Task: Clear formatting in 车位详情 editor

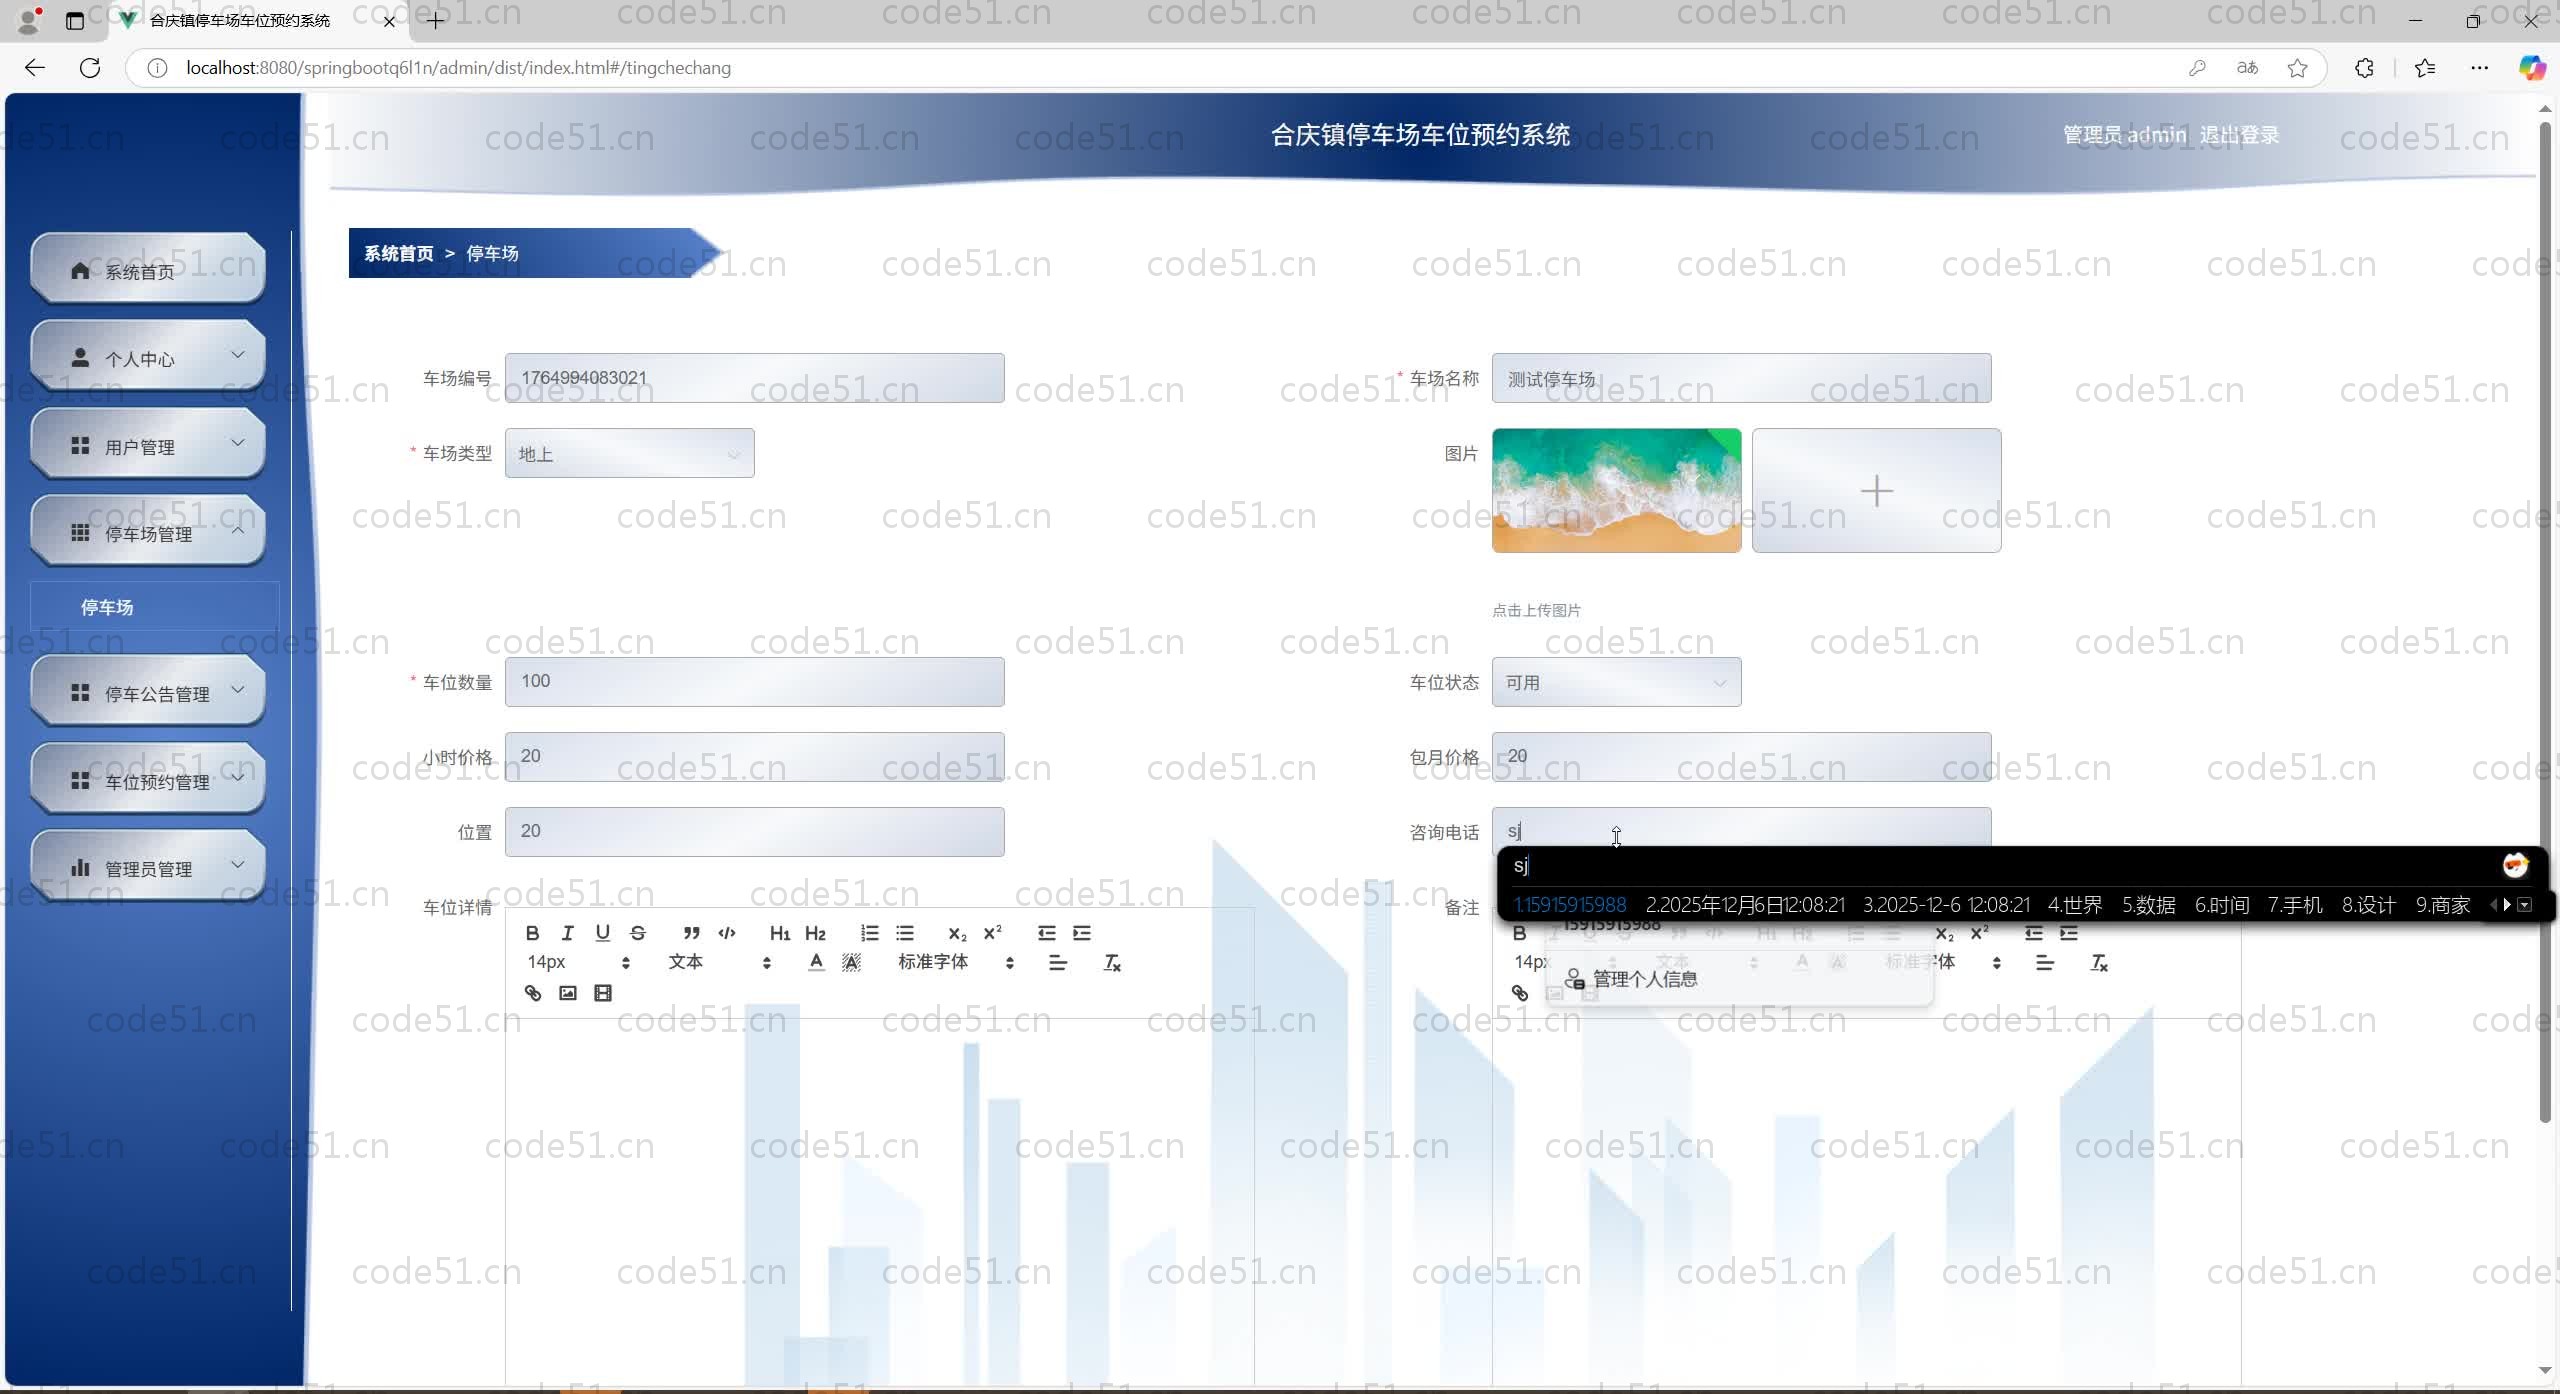Action: [1112, 963]
